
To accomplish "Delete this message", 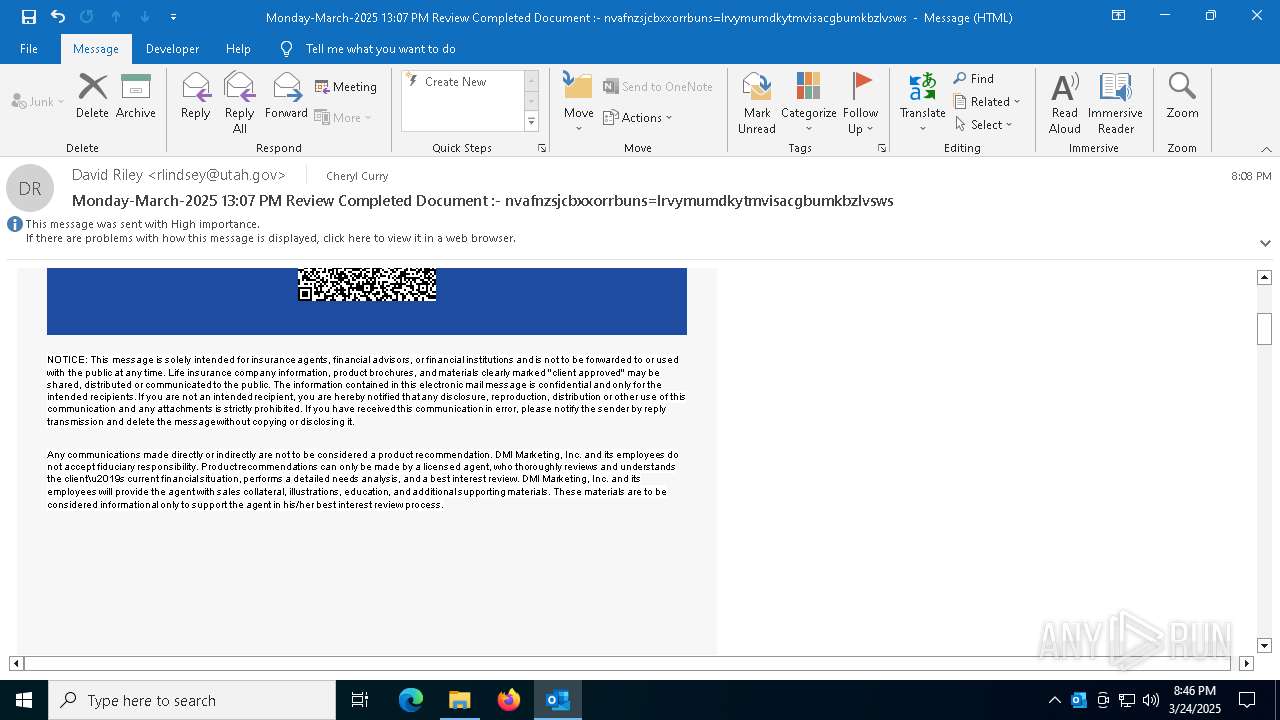I will coord(92,97).
